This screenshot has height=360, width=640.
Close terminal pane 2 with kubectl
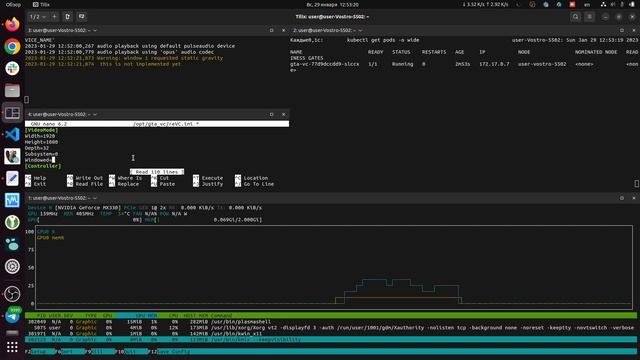point(634,30)
